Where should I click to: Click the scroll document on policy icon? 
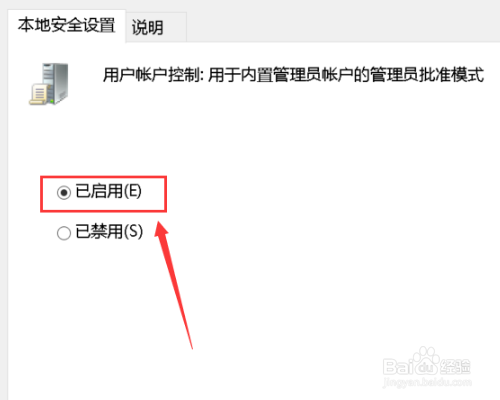[x=38, y=94]
